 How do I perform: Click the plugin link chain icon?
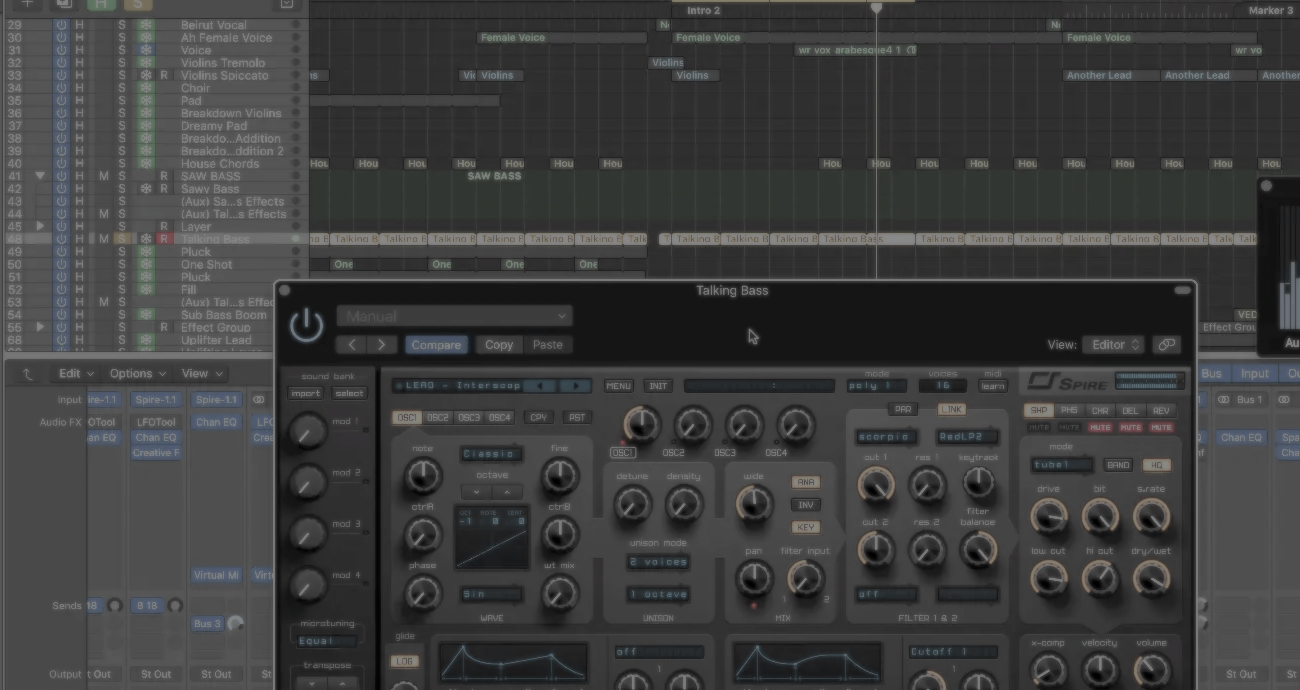(x=1166, y=344)
